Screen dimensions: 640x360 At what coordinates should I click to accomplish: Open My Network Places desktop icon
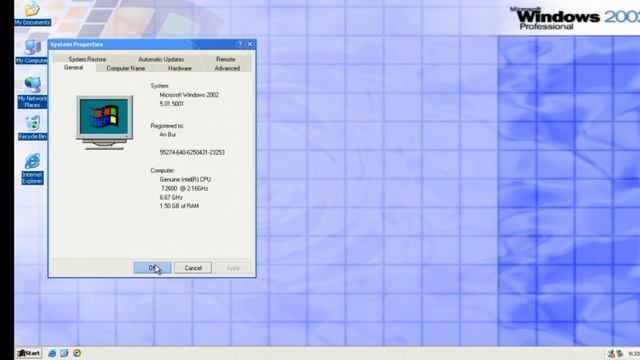click(32, 92)
